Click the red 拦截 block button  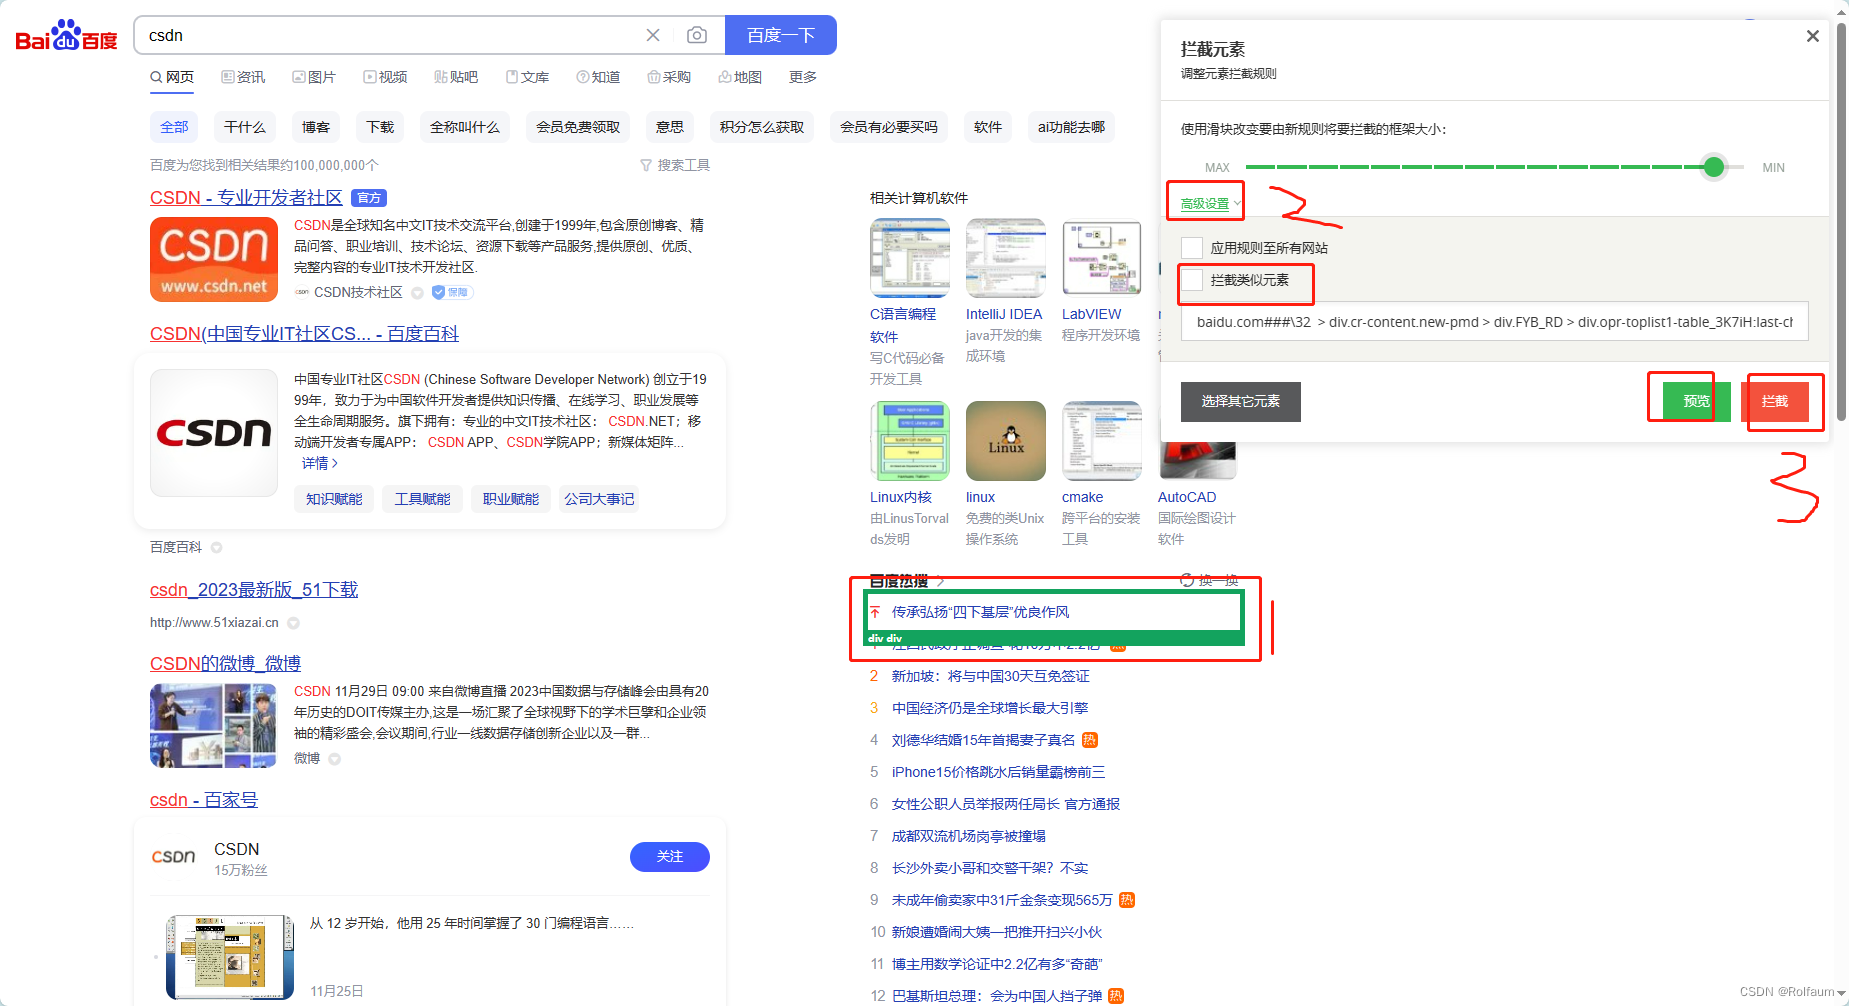pyautogui.click(x=1775, y=401)
